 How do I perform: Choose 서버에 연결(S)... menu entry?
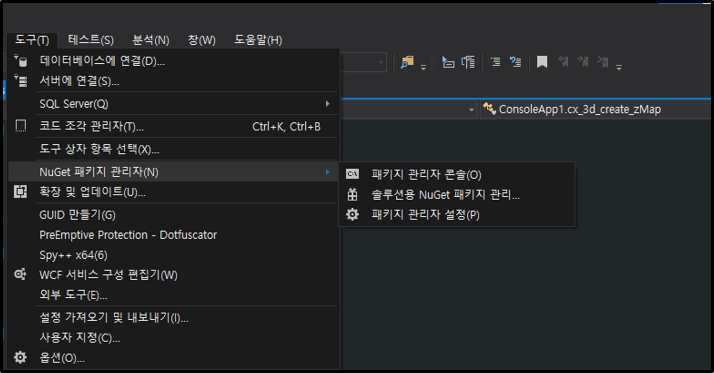click(173, 81)
